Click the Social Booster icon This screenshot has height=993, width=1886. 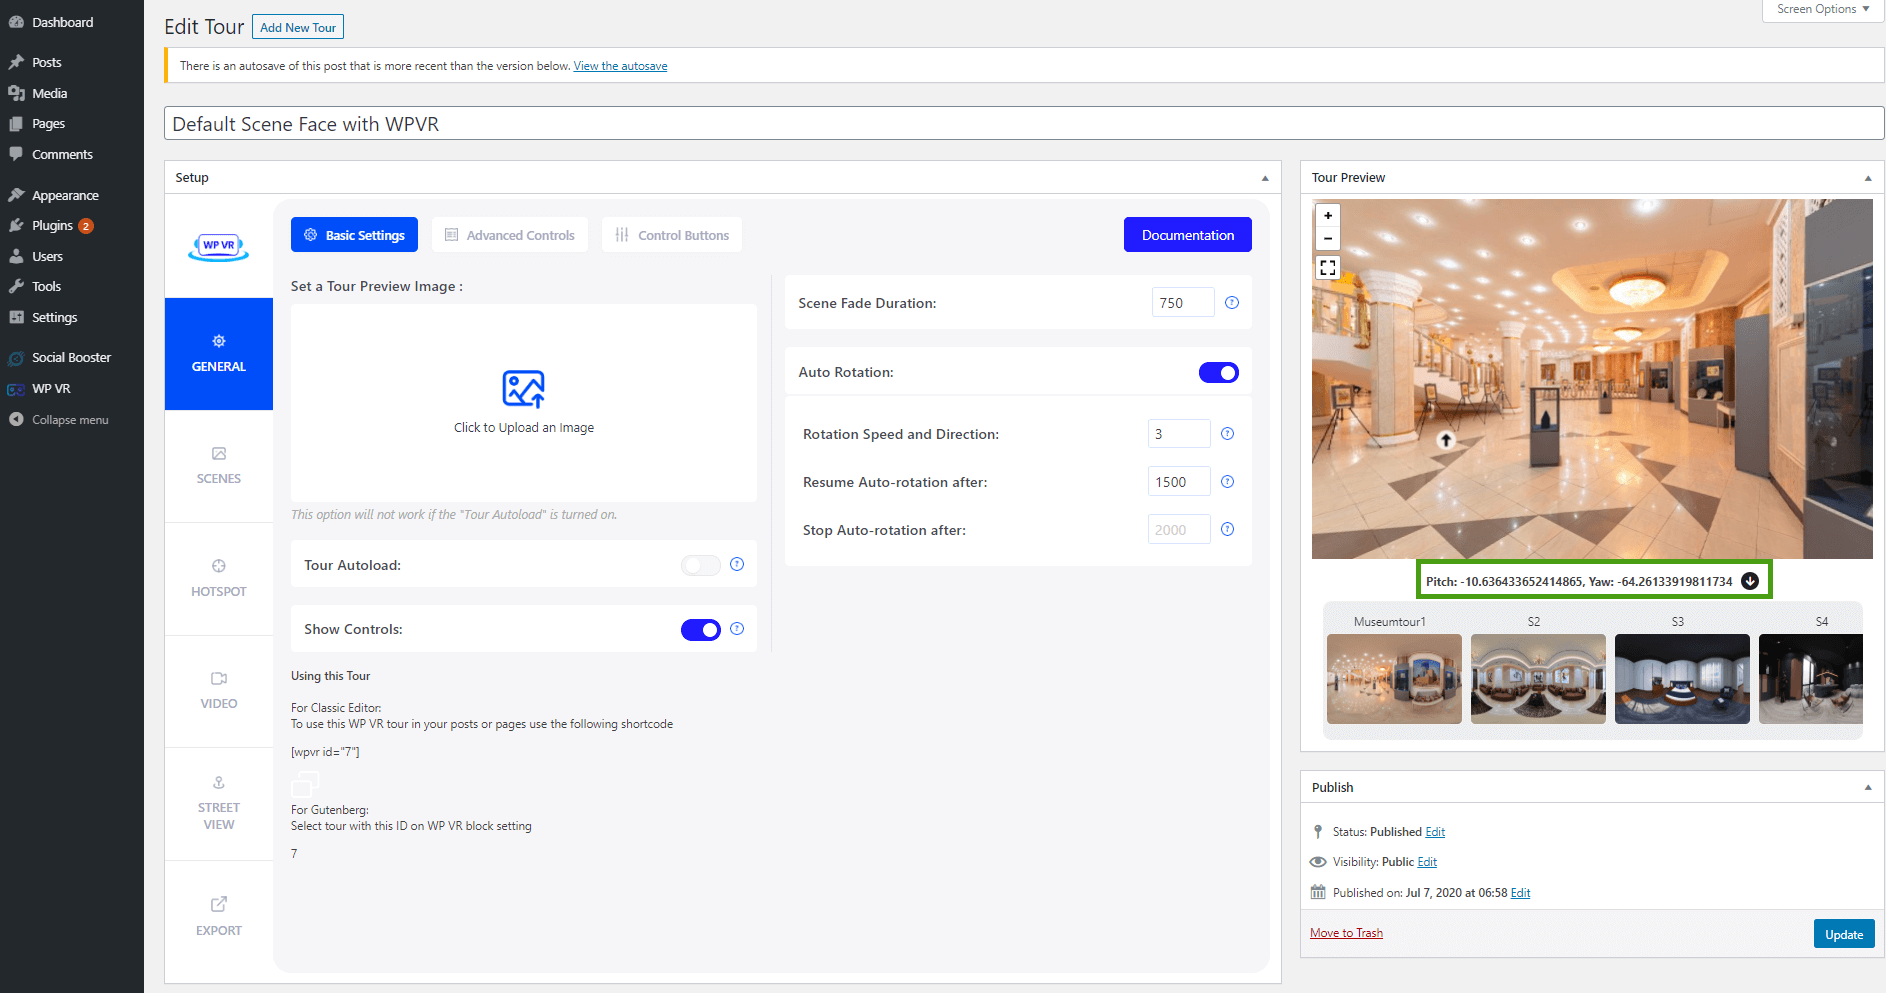pos(16,358)
